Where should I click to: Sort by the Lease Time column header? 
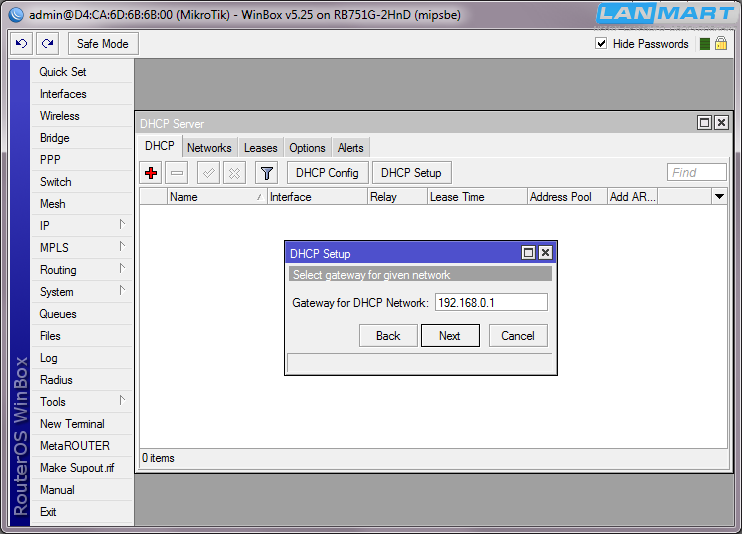tap(477, 196)
